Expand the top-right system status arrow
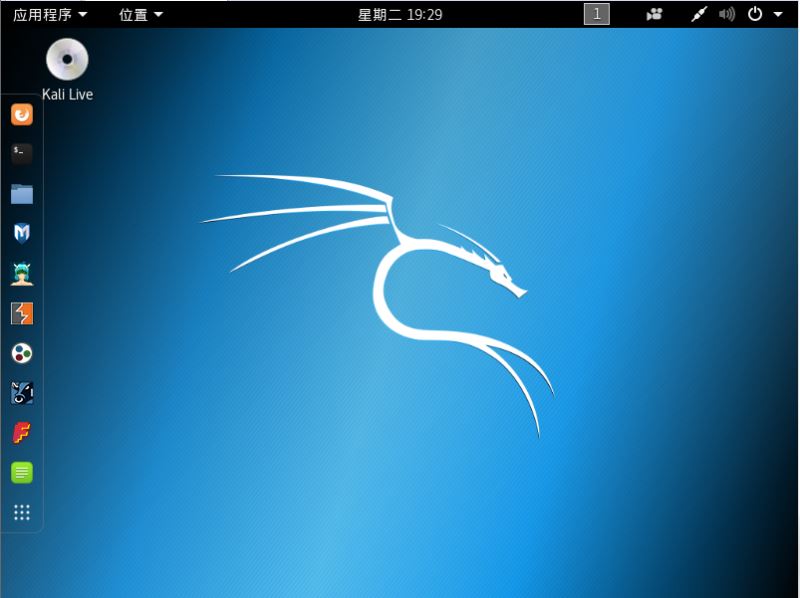 [778, 14]
